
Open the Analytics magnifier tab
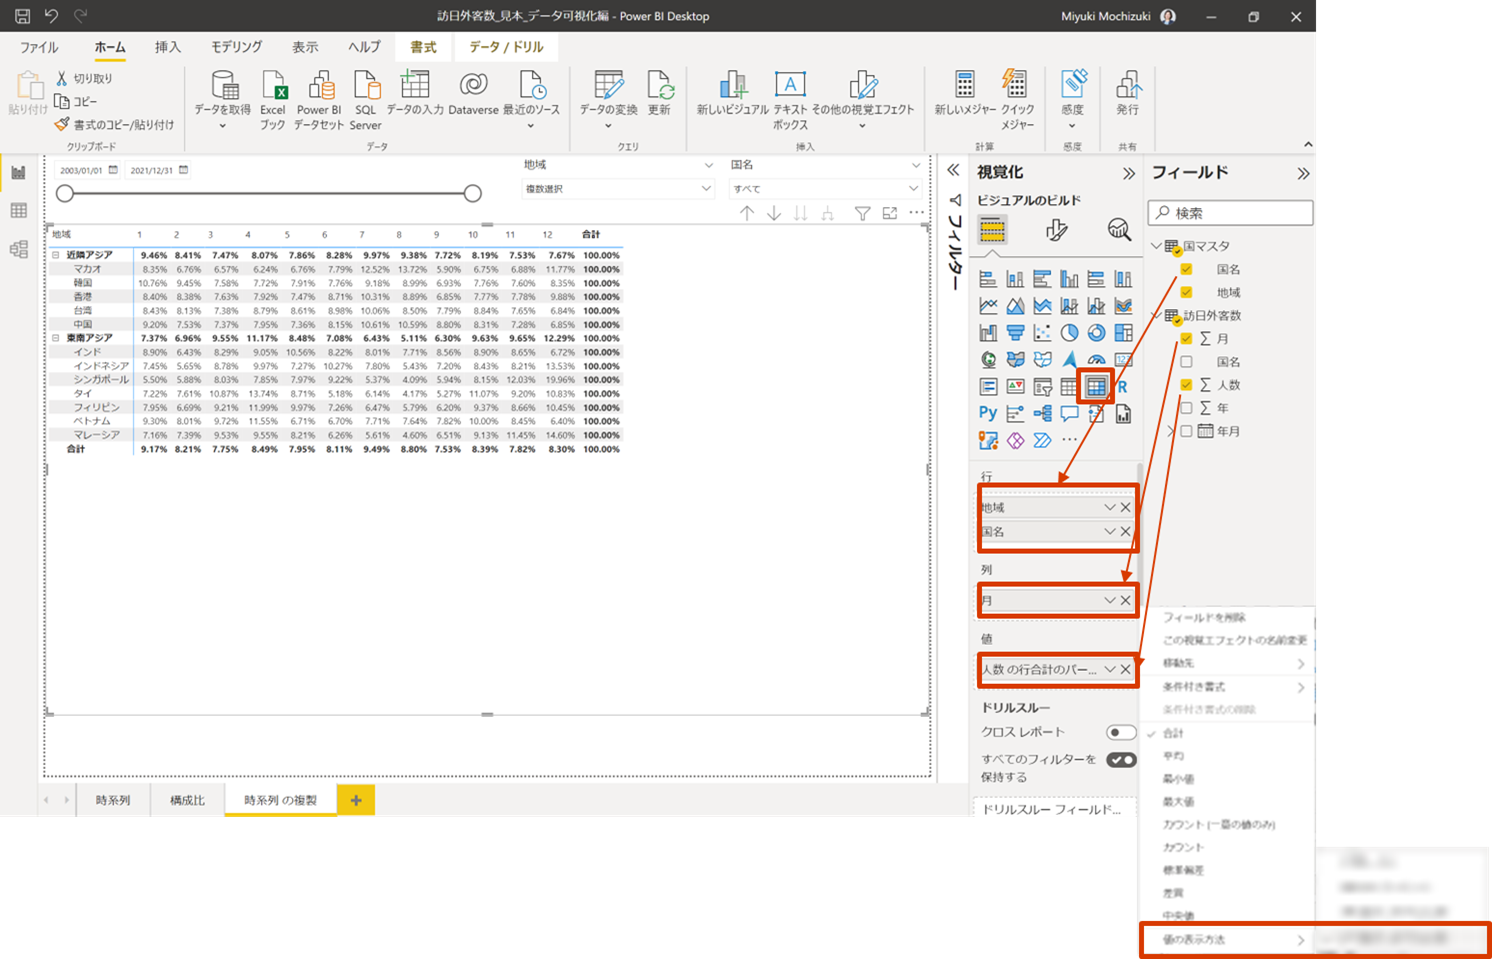click(x=1119, y=230)
